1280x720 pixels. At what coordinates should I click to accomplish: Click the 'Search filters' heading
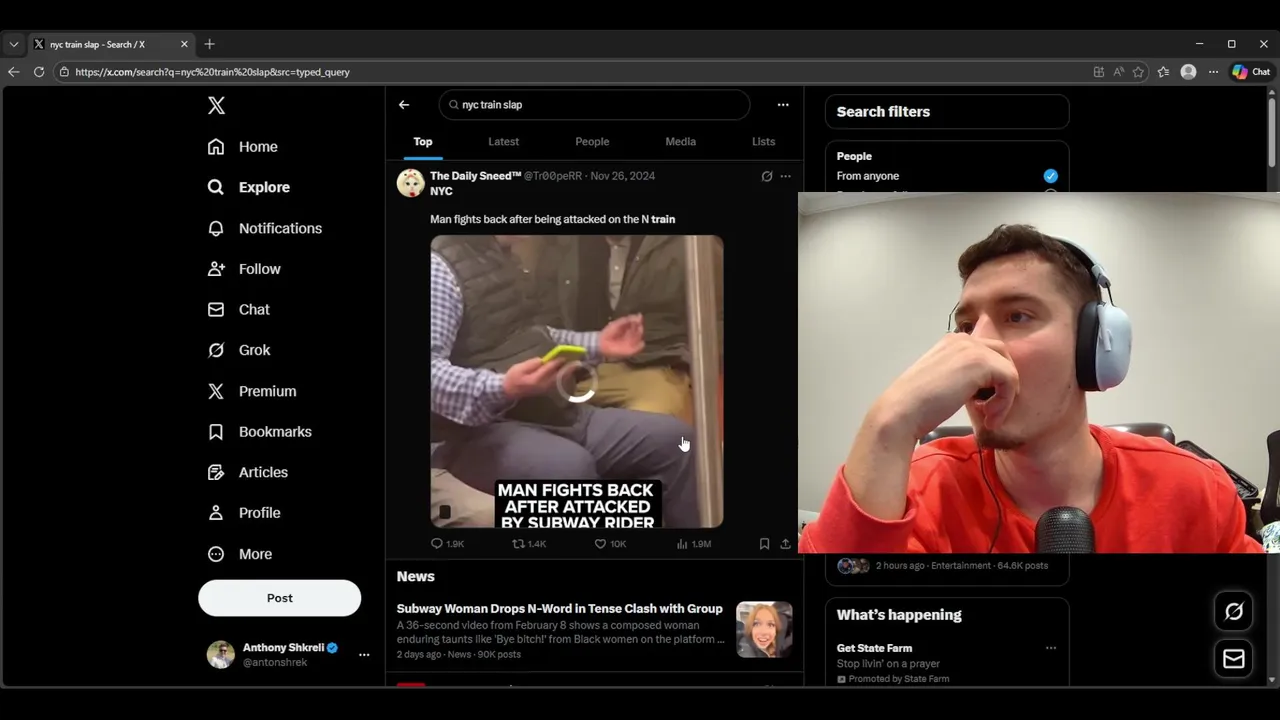point(883,112)
